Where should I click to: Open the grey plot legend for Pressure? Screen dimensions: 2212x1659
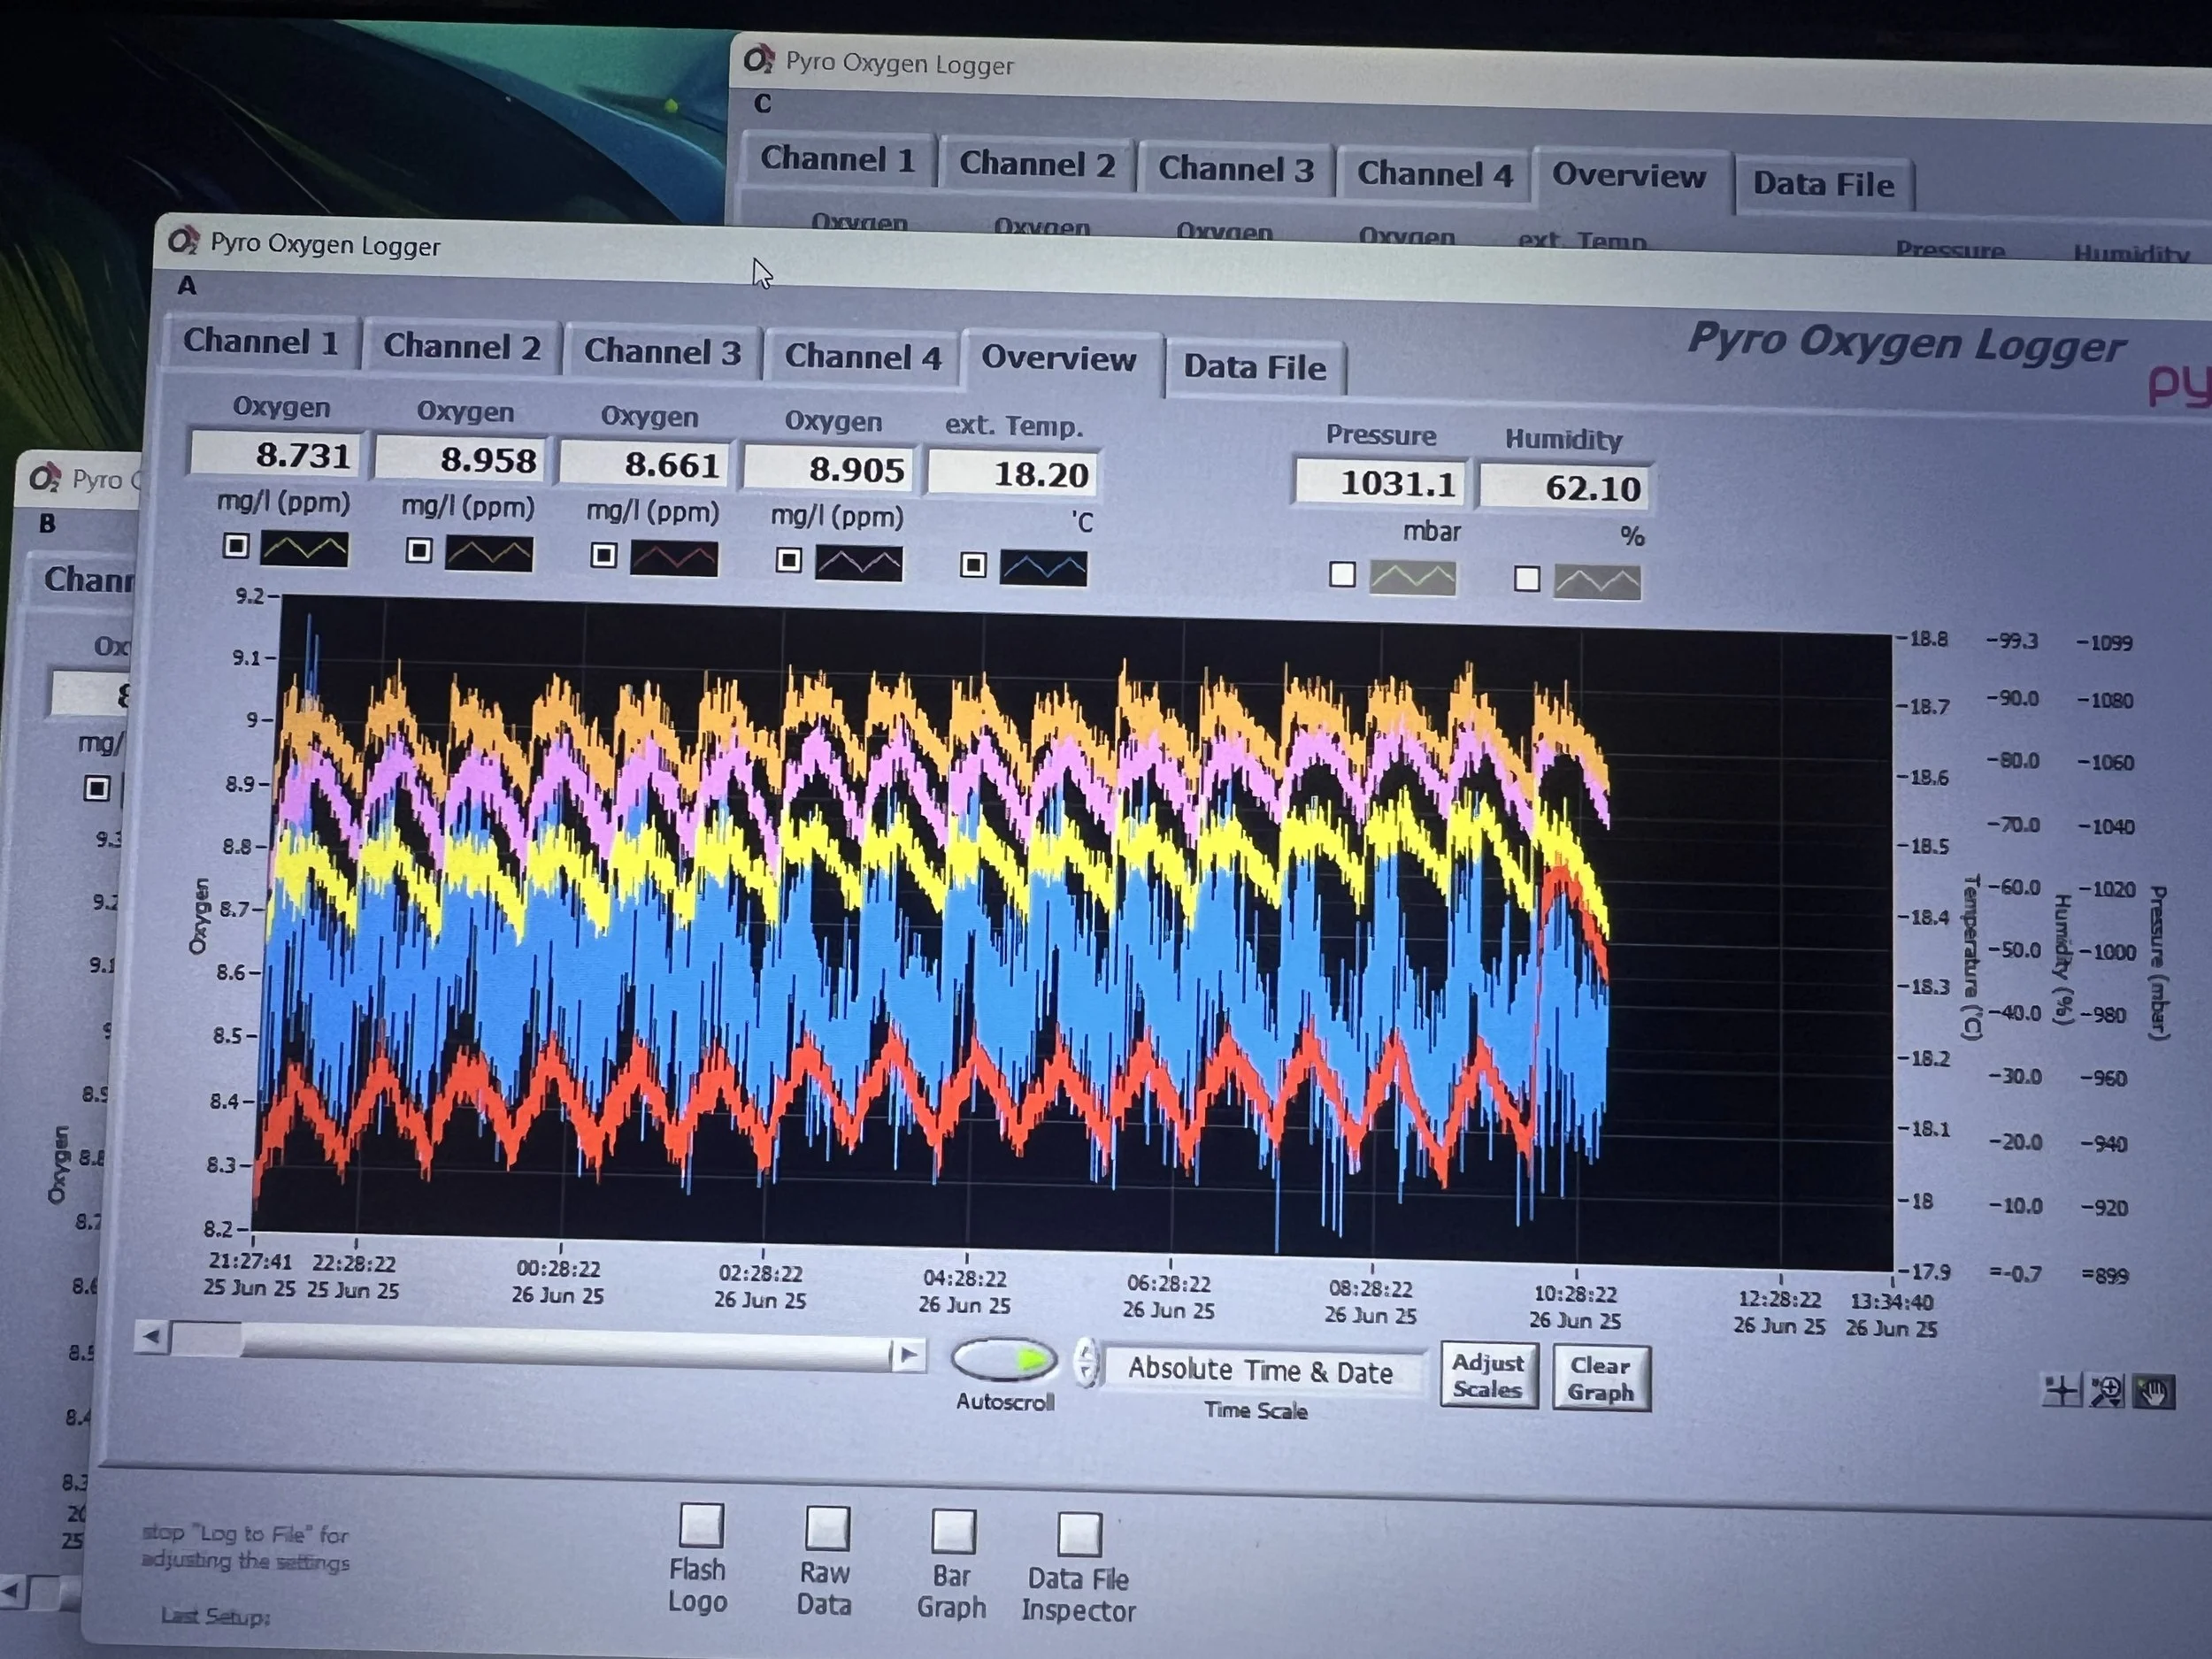point(1412,577)
